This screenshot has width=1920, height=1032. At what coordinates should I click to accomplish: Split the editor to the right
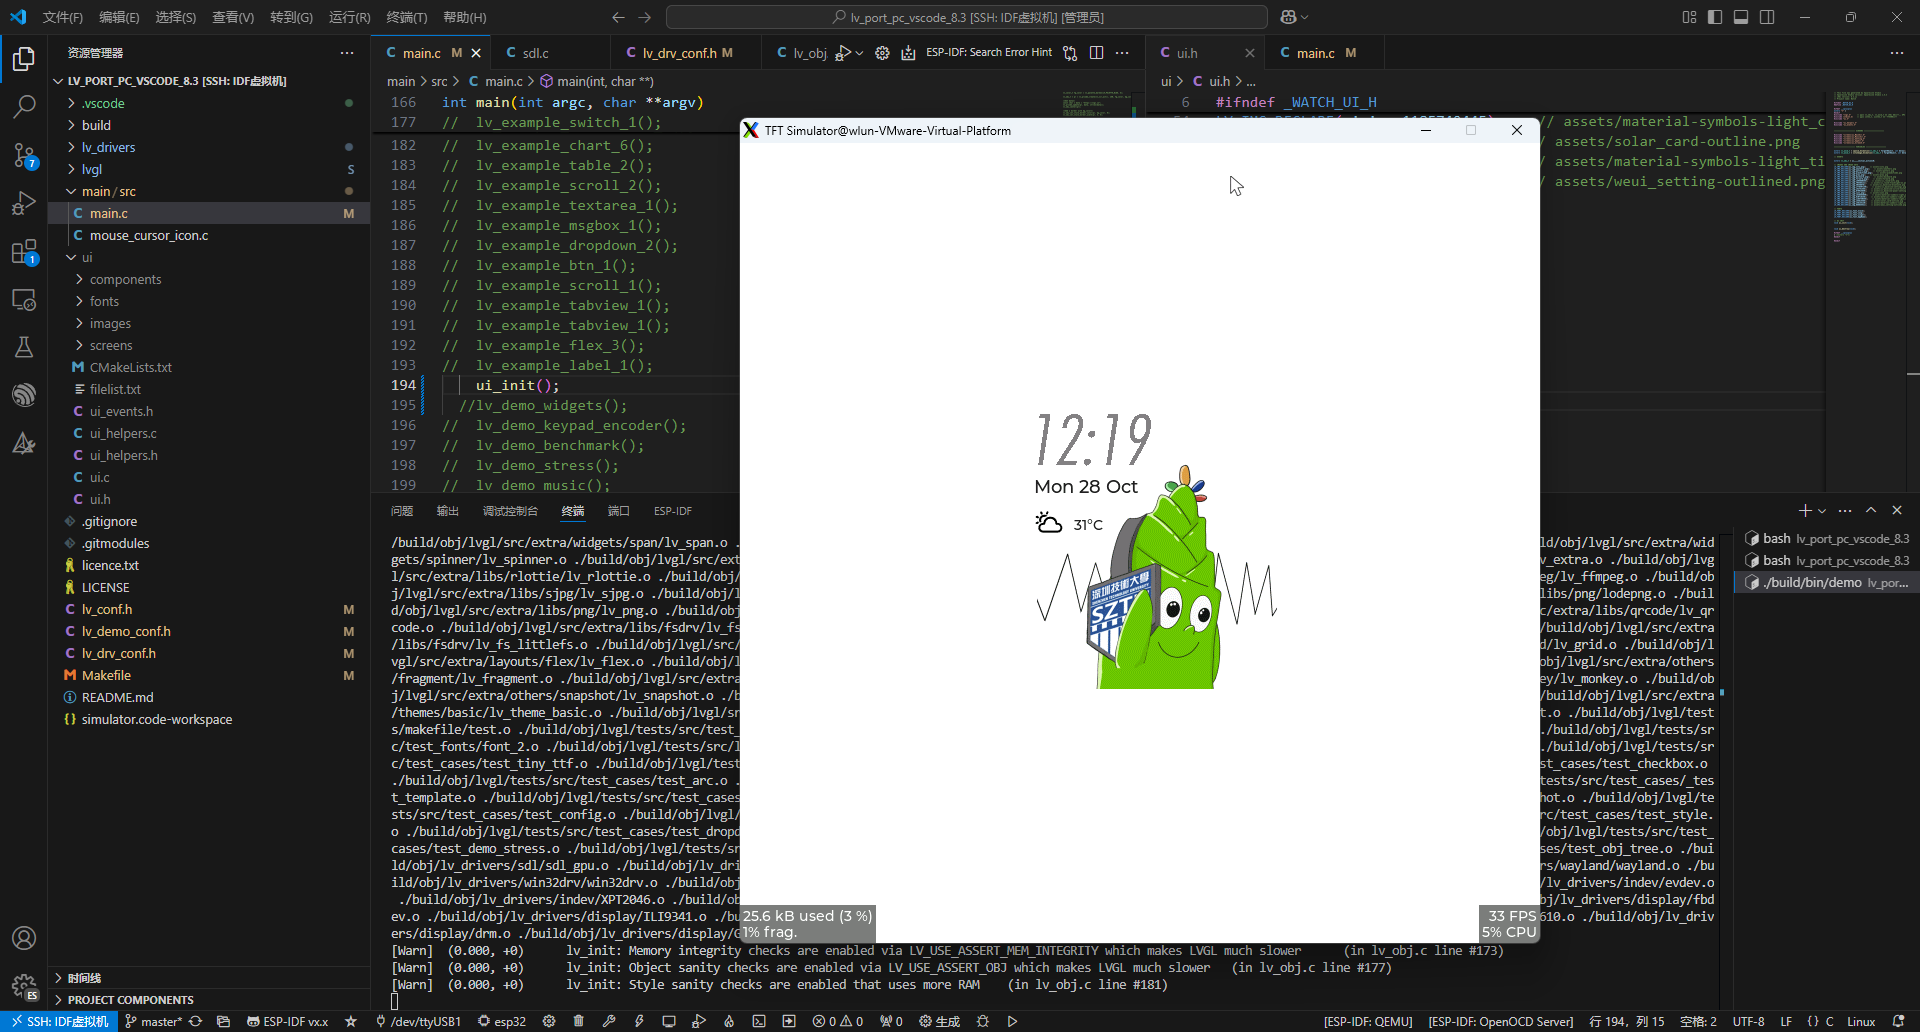[1096, 53]
